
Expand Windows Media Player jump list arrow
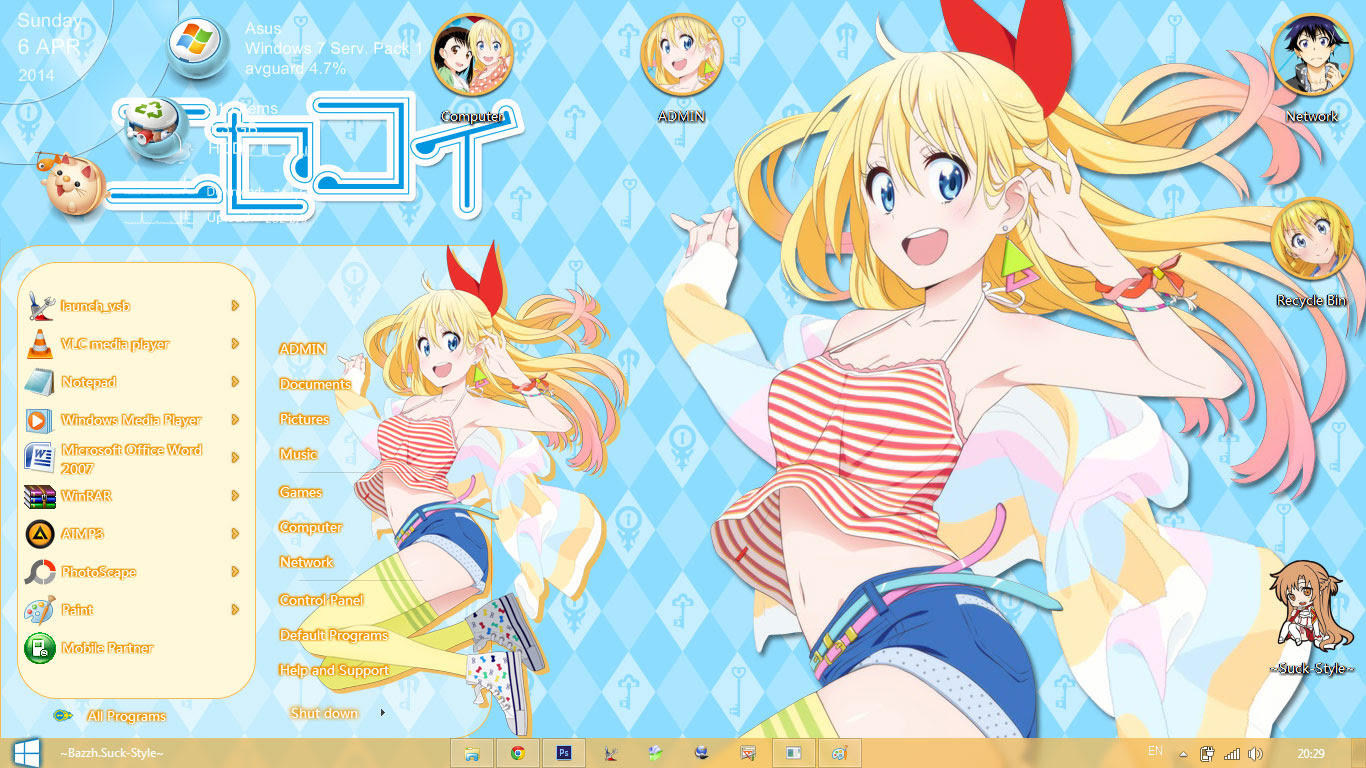coord(235,420)
